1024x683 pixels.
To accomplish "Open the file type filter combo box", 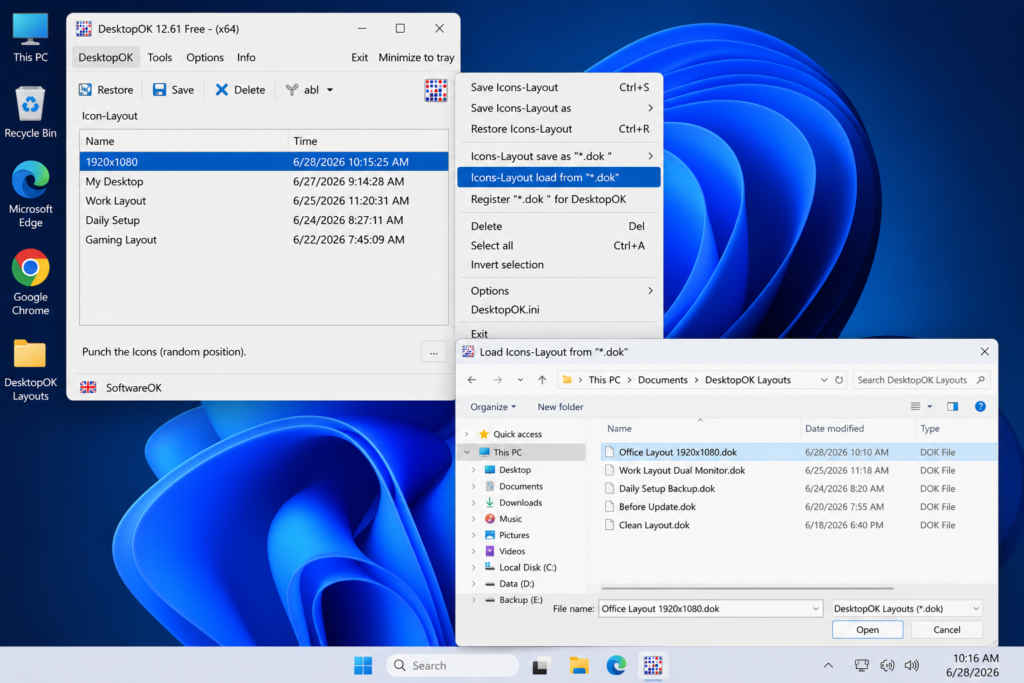I will coord(907,609).
